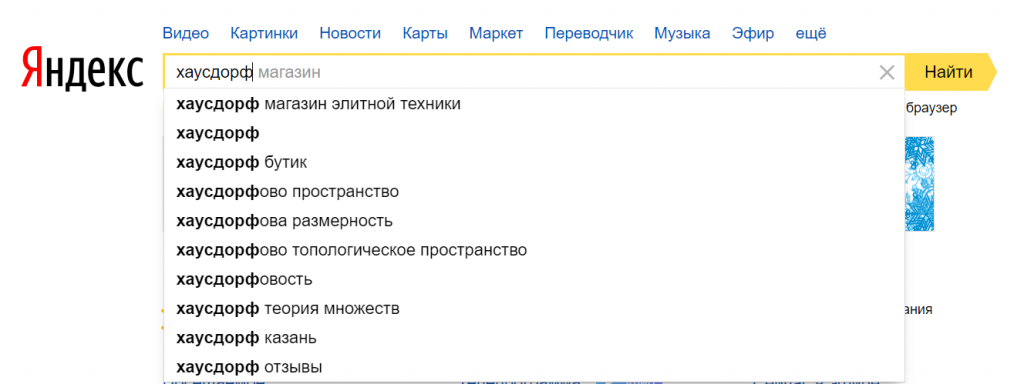Select suggestion хаусдорф магазин элитной техники

pos(534,104)
